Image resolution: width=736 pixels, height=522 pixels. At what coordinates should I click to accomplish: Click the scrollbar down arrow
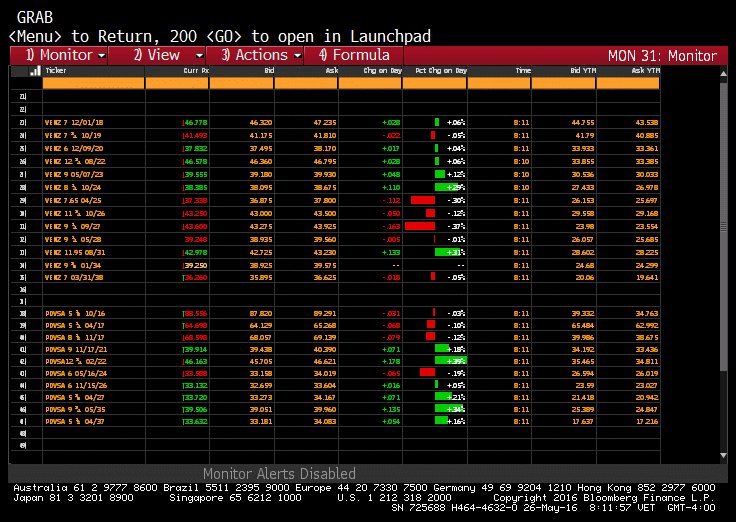click(x=723, y=455)
